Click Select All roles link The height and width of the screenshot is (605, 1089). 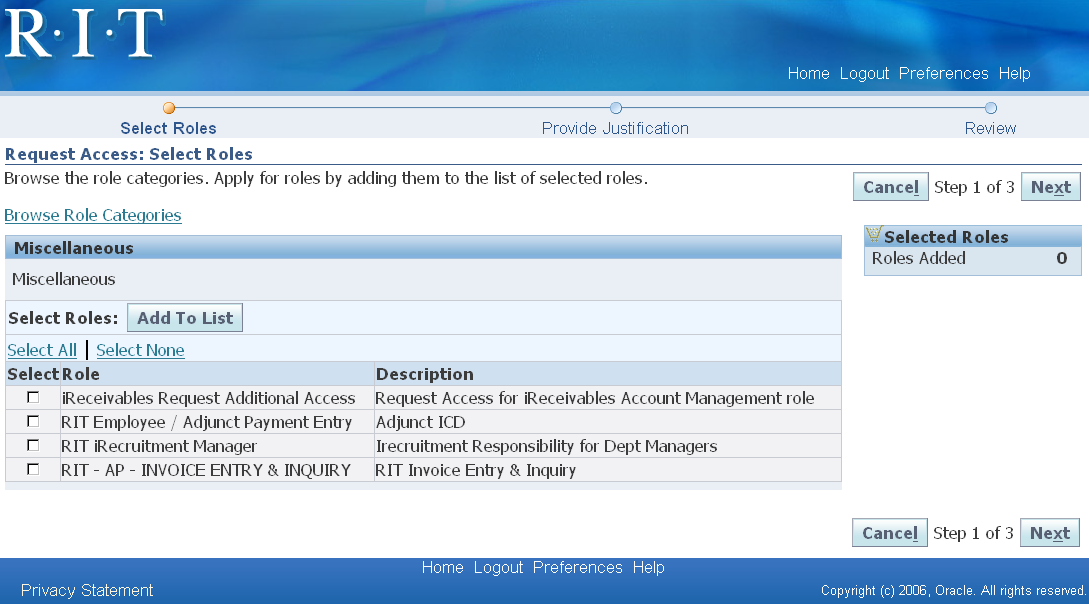pos(42,350)
